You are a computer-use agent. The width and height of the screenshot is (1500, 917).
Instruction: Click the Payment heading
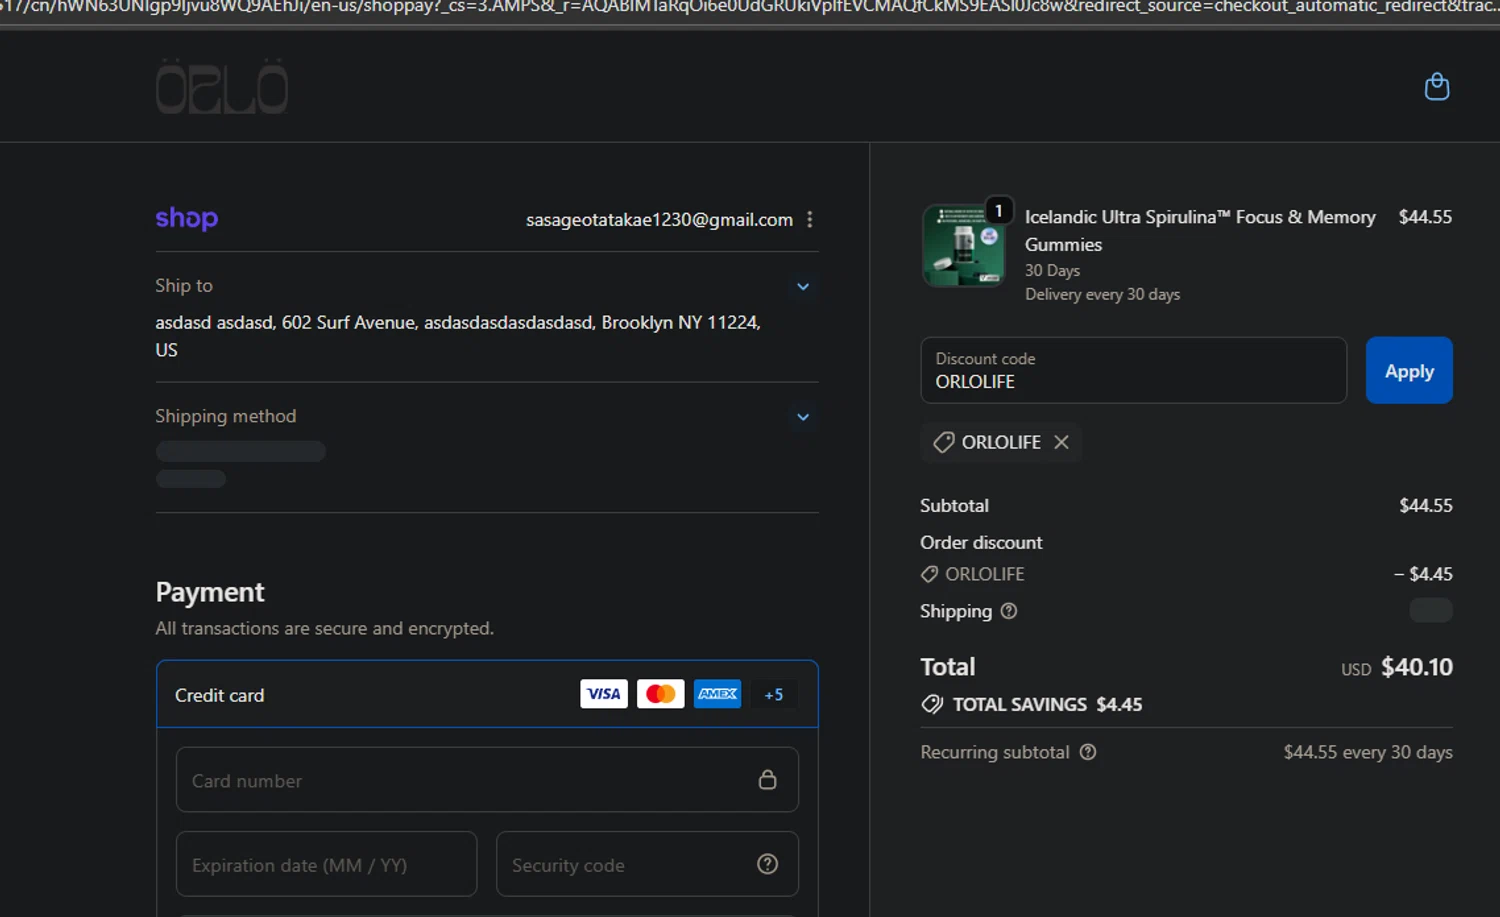click(x=210, y=592)
